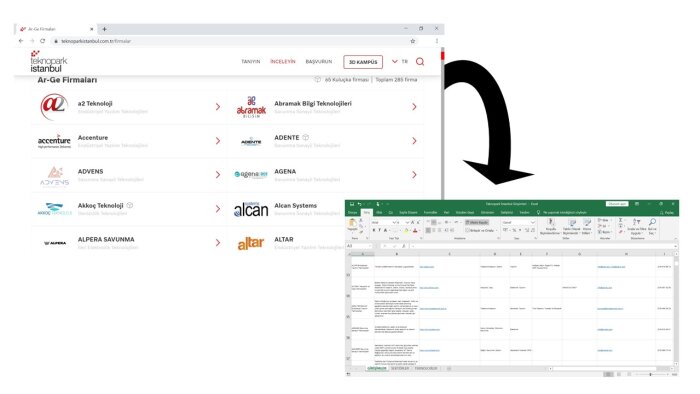Click the a2 Teknoloji logo
700x394 pixels.
click(x=54, y=107)
